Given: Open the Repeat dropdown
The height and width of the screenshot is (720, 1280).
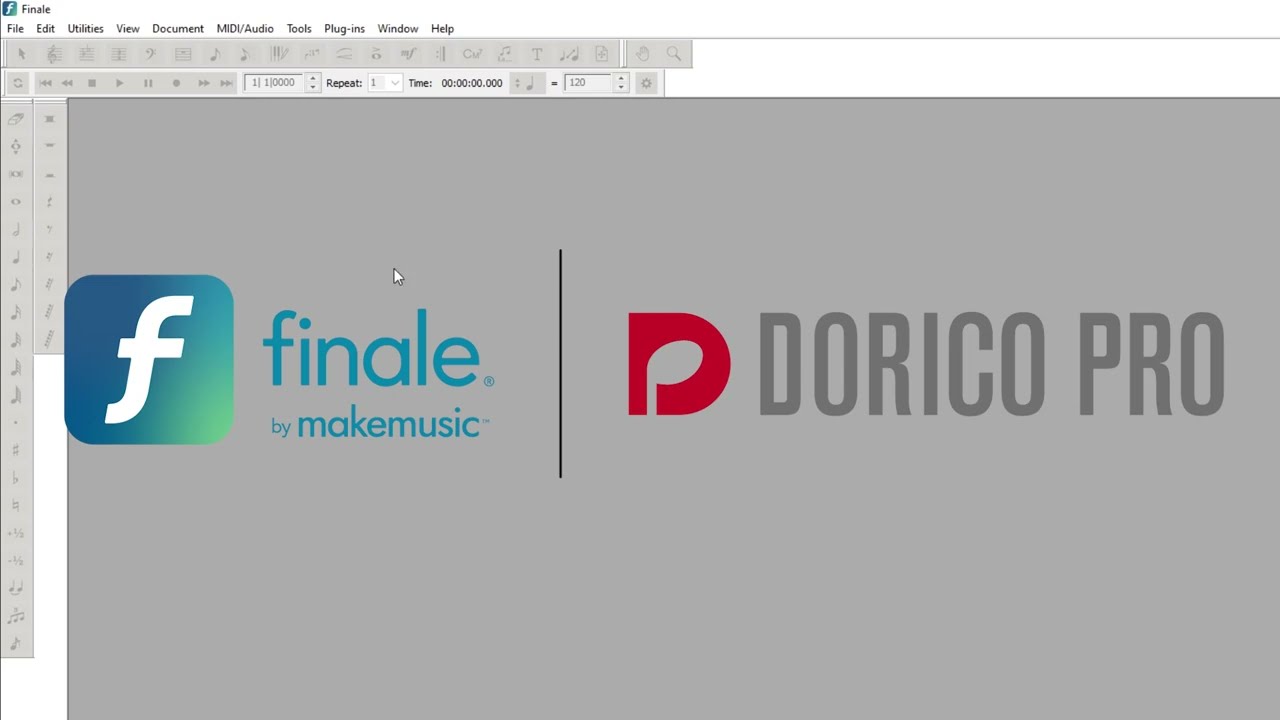Looking at the screenshot, I should click(x=385, y=83).
